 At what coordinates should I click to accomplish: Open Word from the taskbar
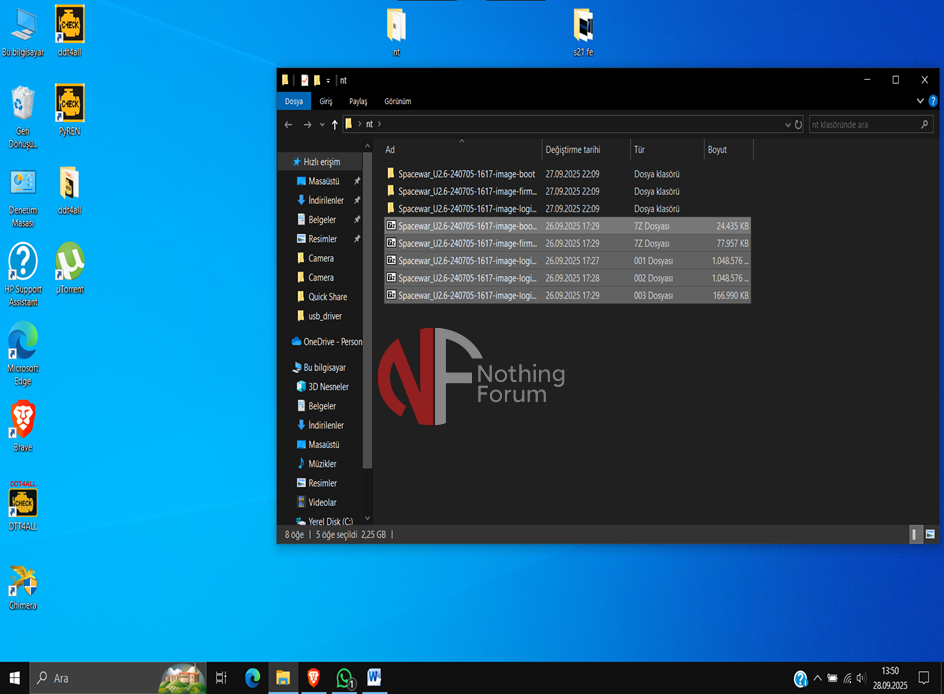(374, 678)
